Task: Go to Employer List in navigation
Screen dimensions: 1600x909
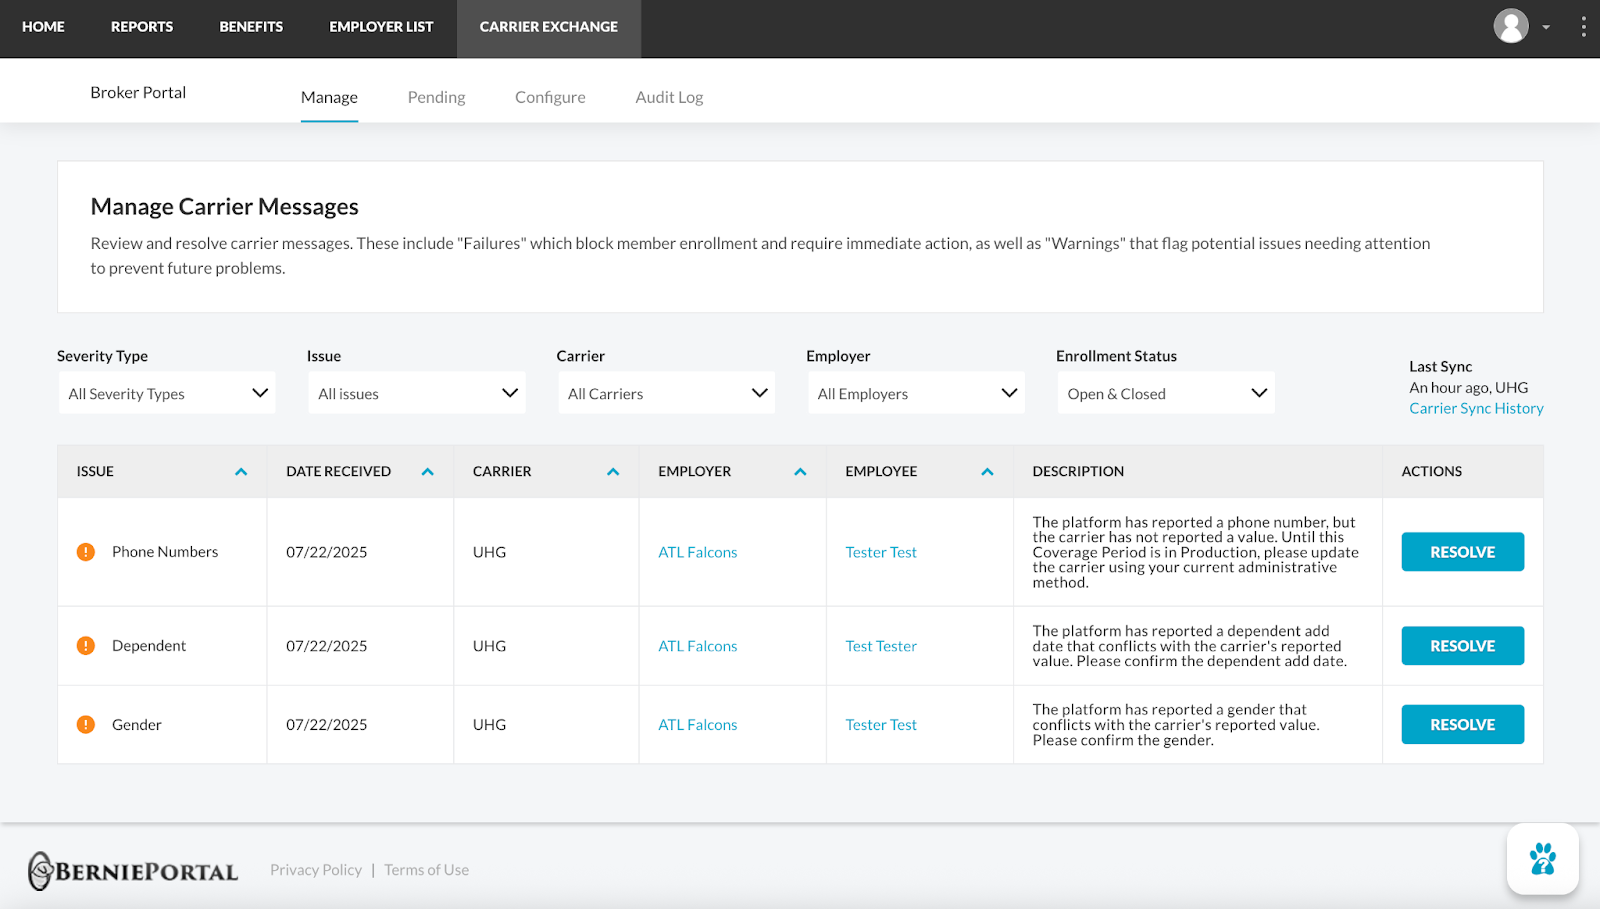Action: (381, 27)
